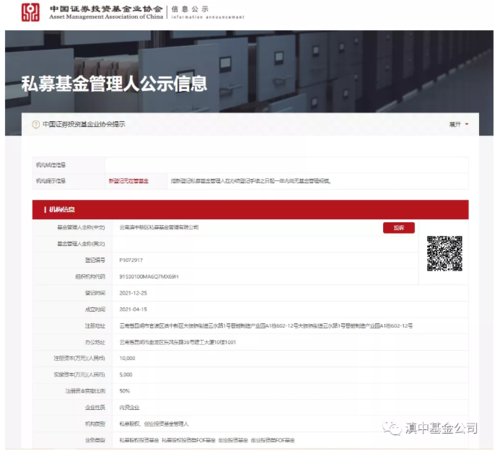Screen dimensions: 500x451
Task: Click the office address value ending 1001
Action: pyautogui.click(x=178, y=342)
